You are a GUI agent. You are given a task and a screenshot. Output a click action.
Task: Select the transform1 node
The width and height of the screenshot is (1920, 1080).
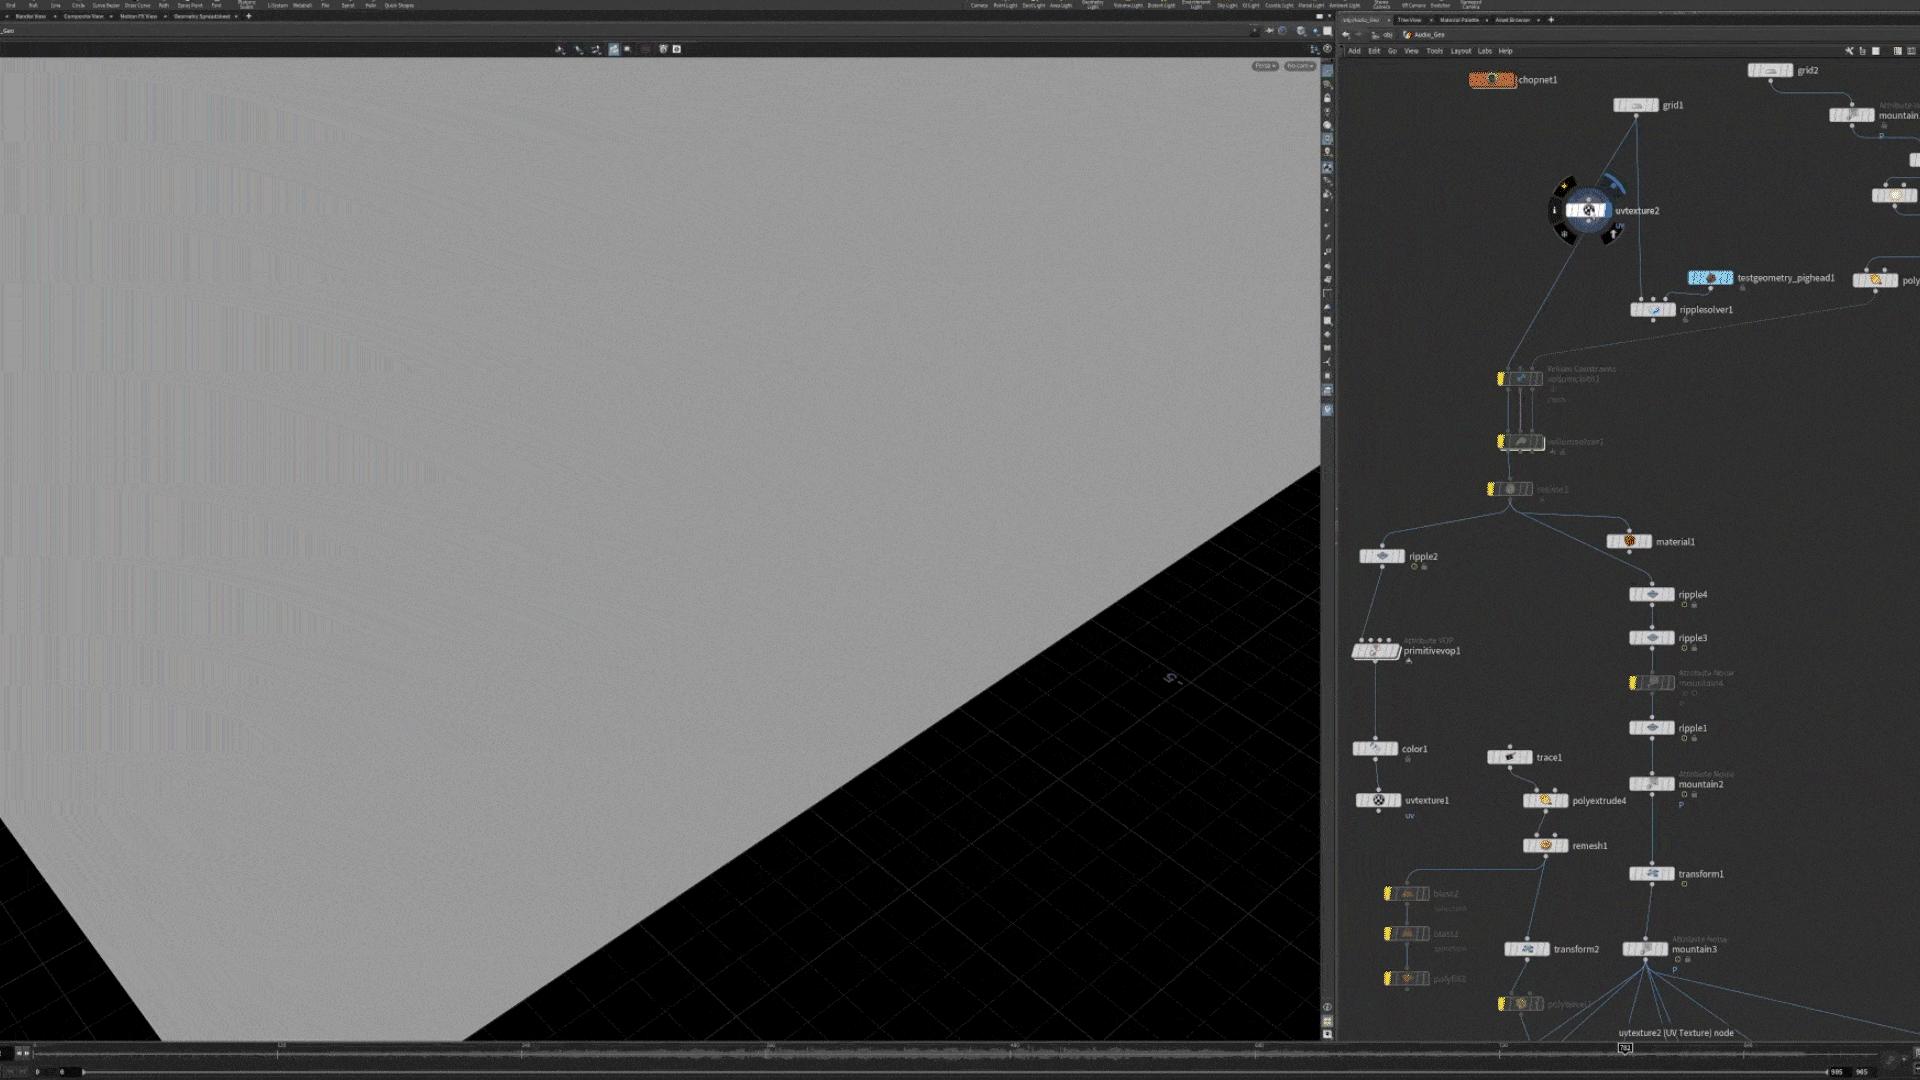point(1652,874)
